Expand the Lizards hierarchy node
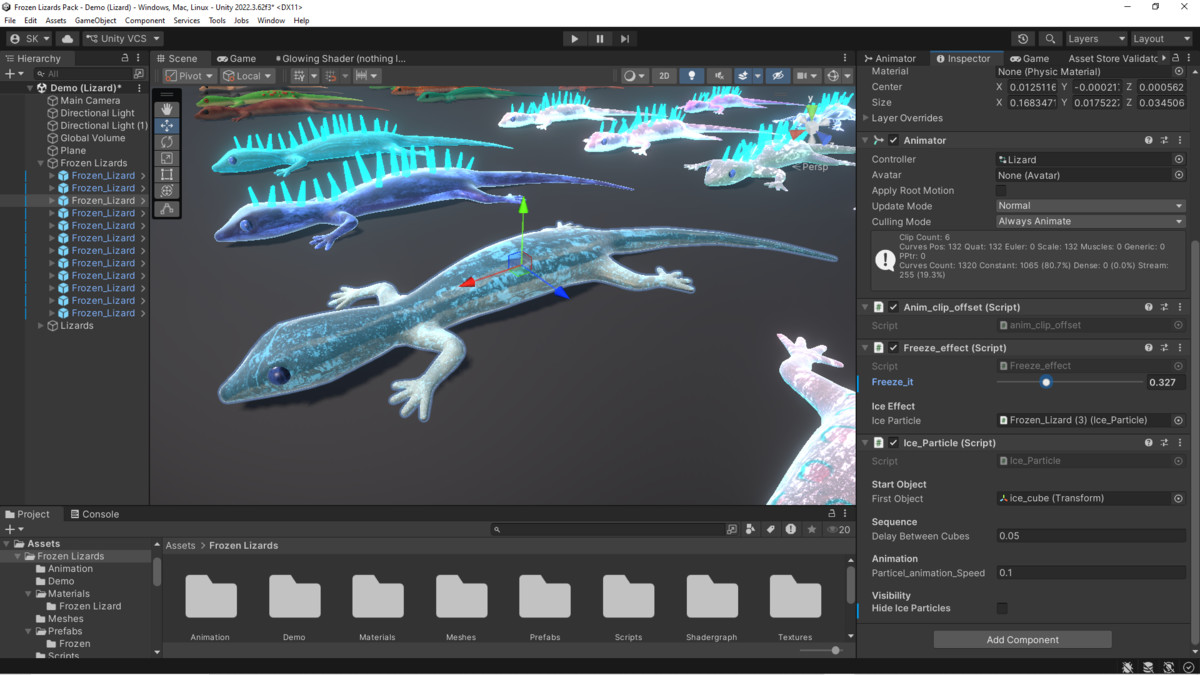1200x675 pixels. [x=41, y=326]
